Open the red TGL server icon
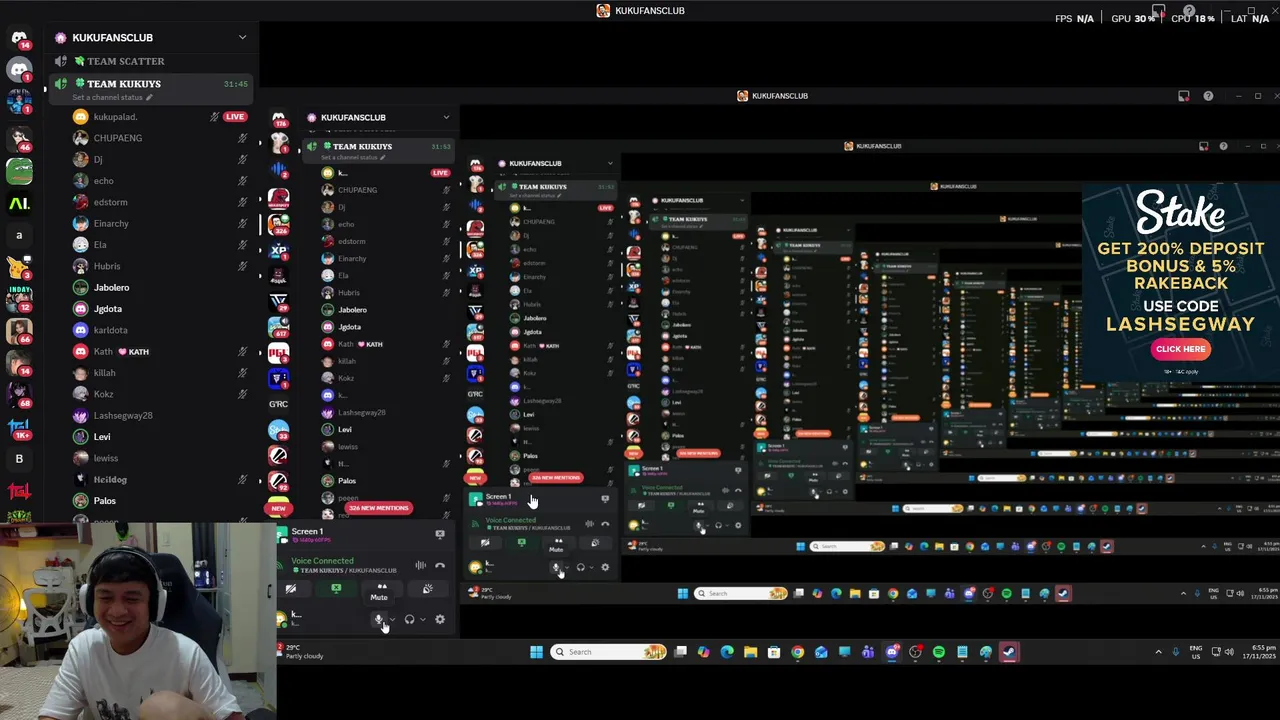Screen dimensions: 1280x720 19,491
